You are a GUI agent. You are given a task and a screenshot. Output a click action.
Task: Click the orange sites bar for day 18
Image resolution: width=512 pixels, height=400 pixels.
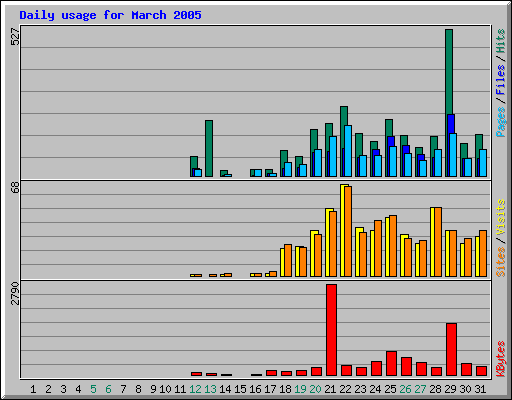[x=288, y=260]
